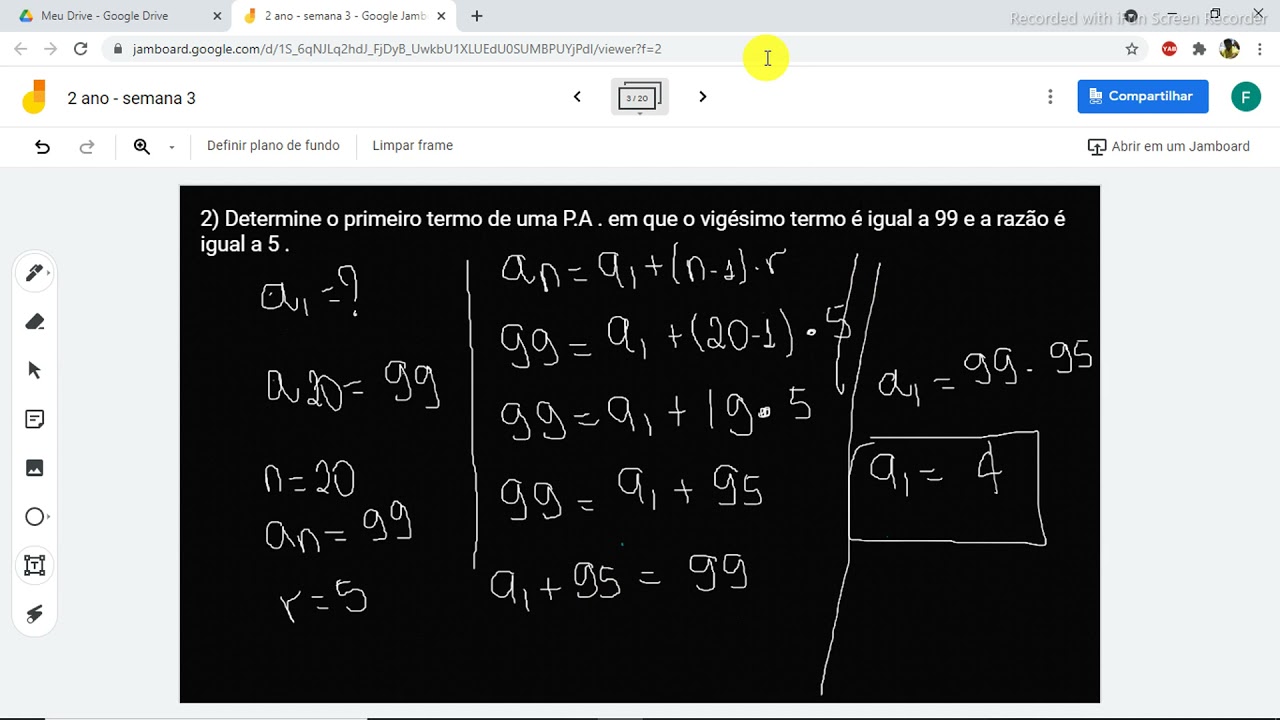This screenshot has height=720, width=1280.
Task: Click the browser address bar URL
Action: (x=397, y=49)
